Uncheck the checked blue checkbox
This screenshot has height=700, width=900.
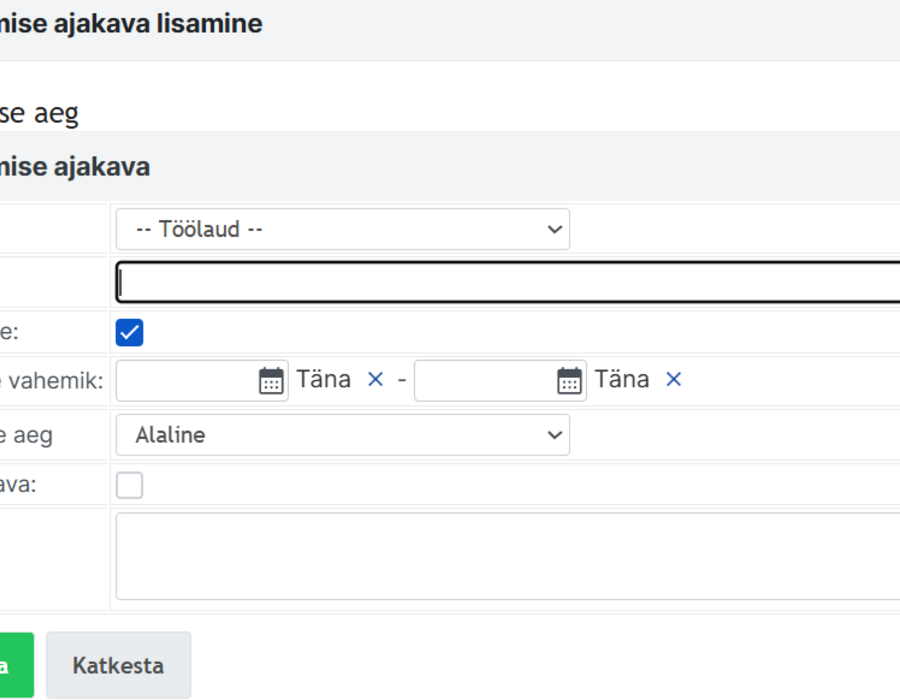pos(129,333)
